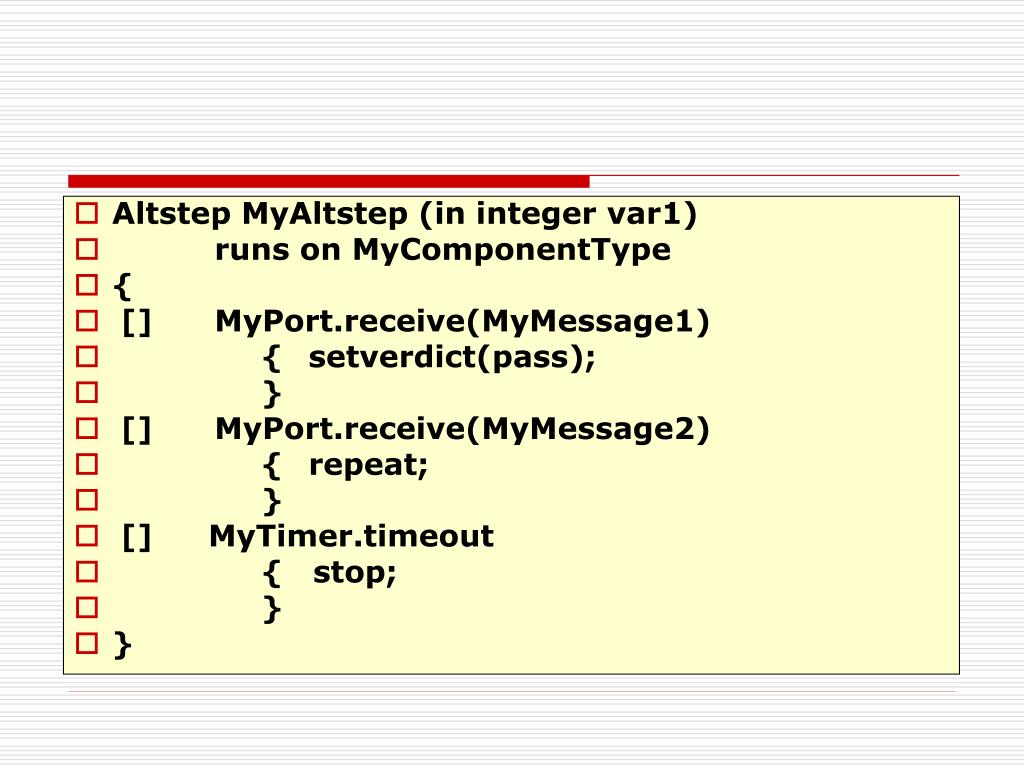
Task: Click the bullet box beside the final closing brace
Action: click(87, 644)
